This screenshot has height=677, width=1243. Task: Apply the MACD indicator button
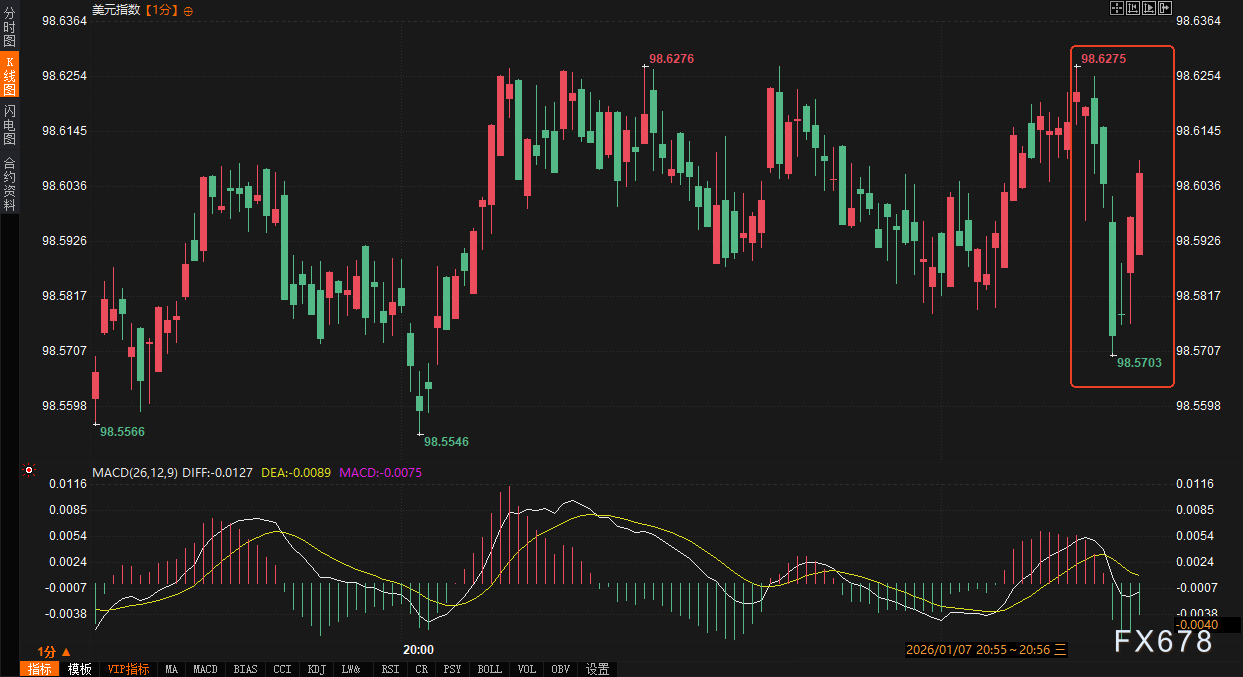coord(205,669)
